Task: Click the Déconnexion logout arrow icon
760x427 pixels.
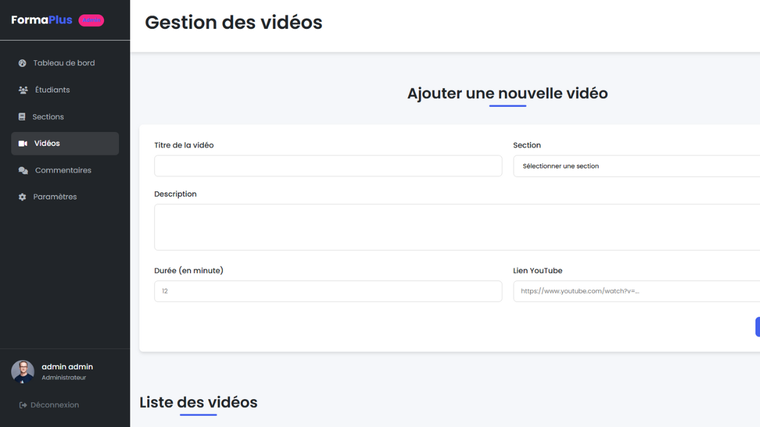Action: pos(23,405)
